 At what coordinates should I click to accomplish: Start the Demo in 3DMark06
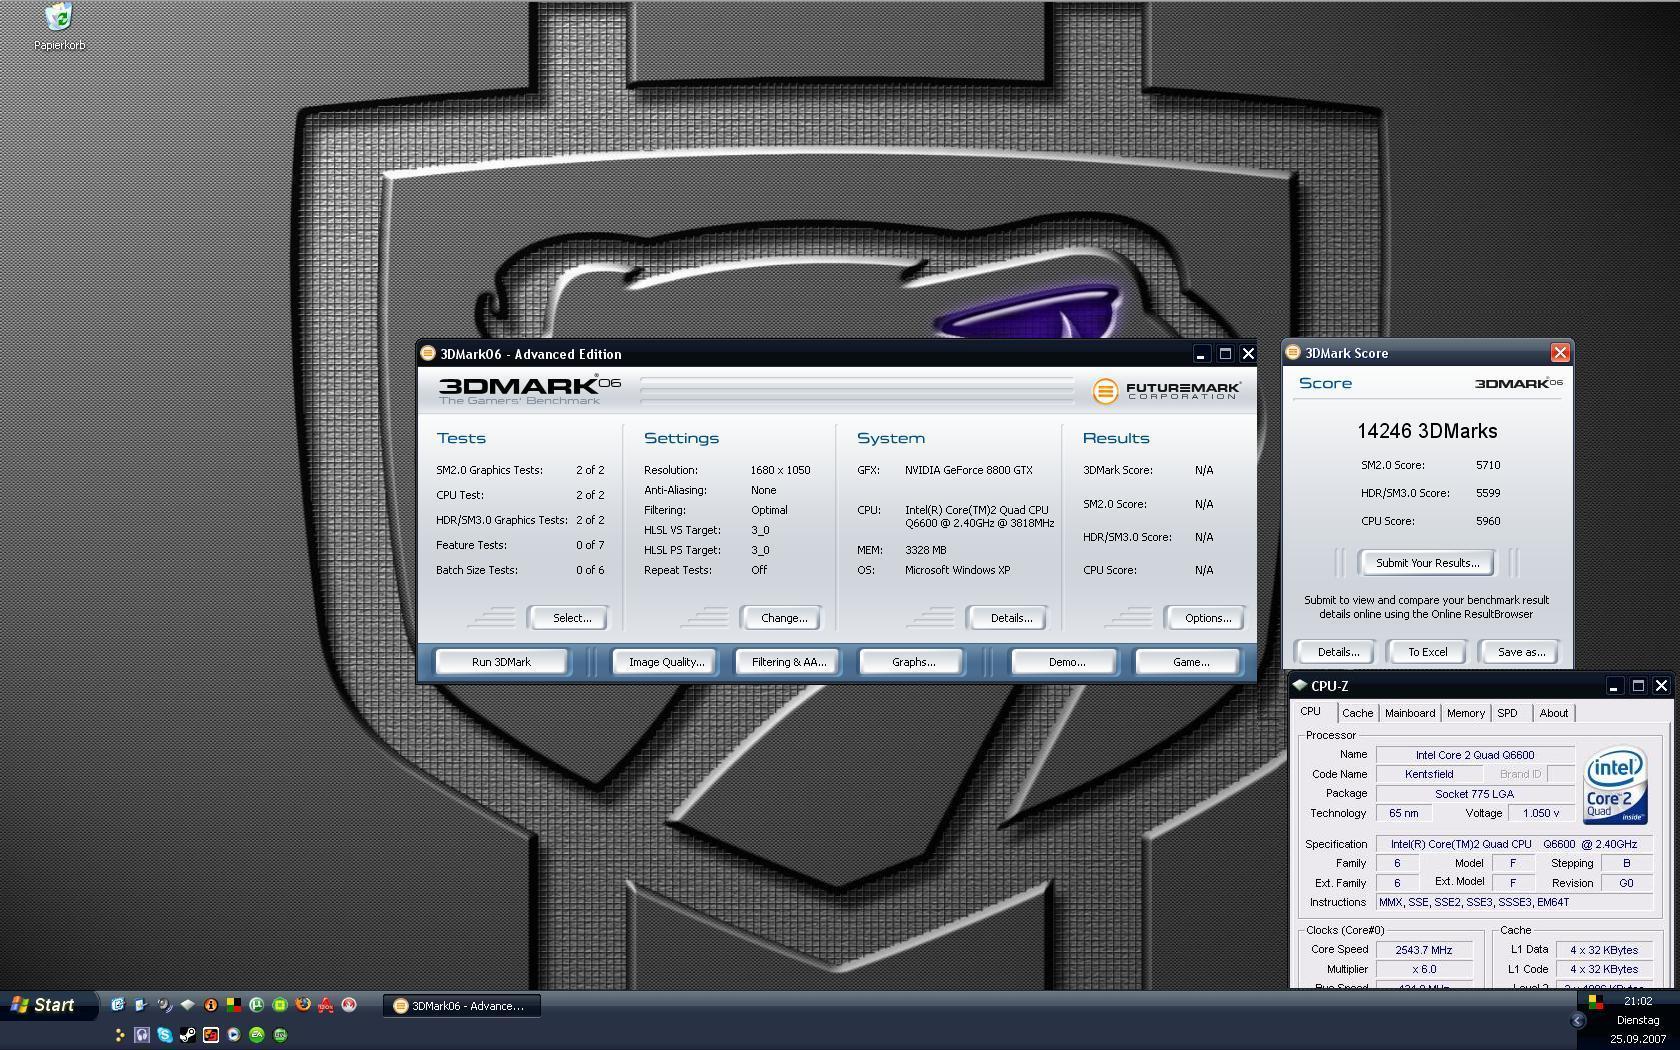[x=1066, y=662]
